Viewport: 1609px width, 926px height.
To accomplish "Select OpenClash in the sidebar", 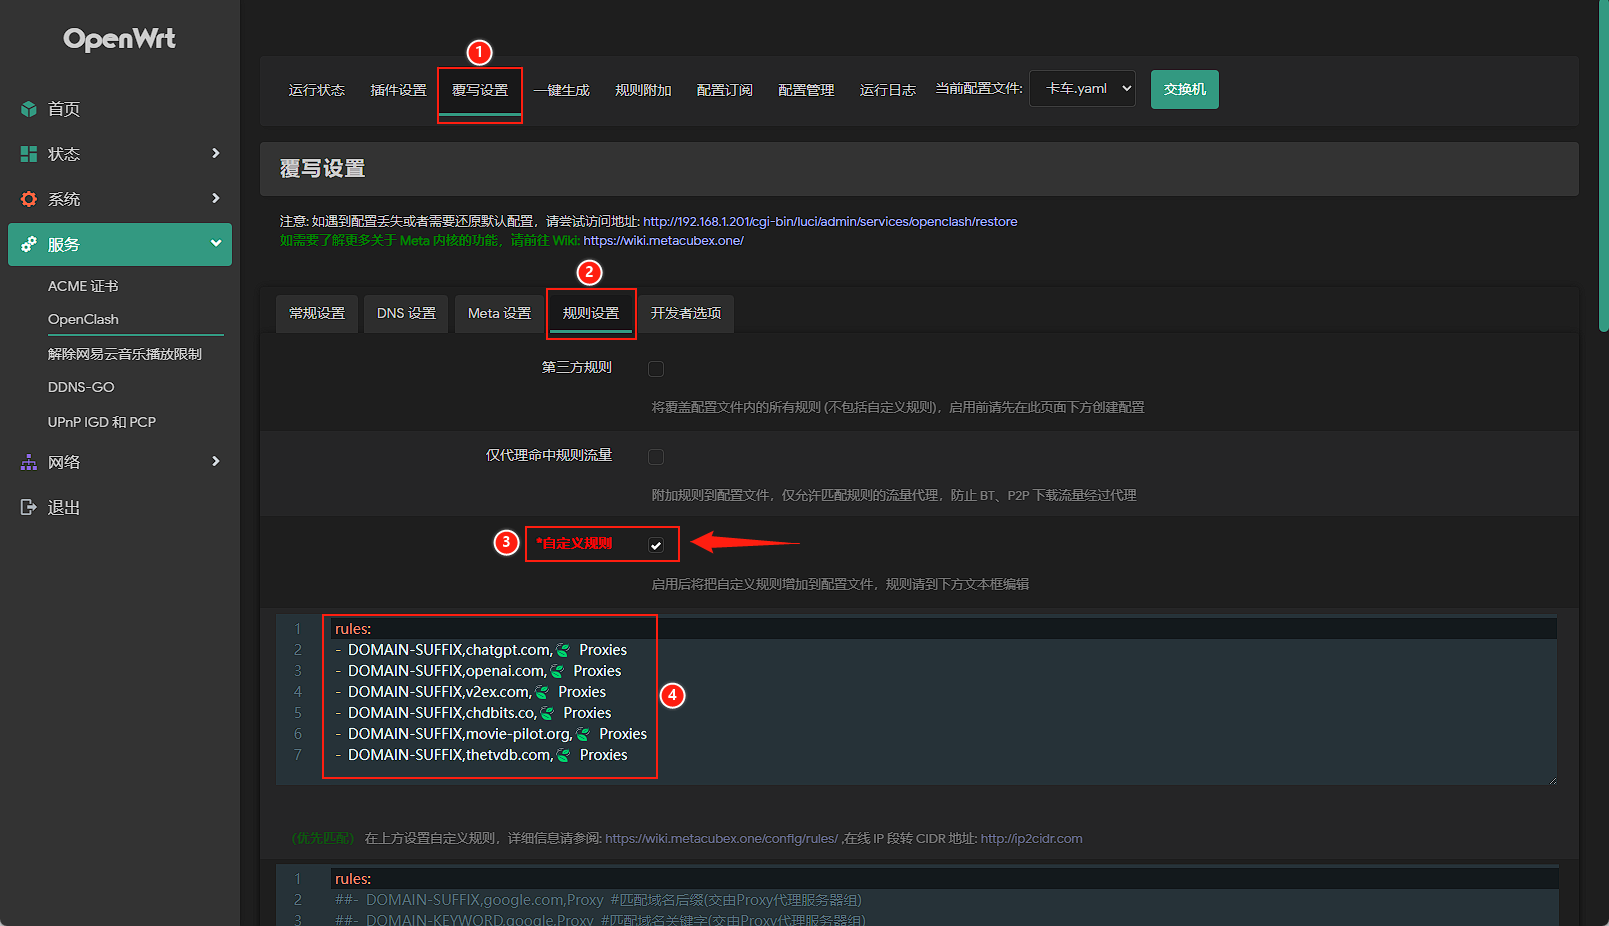I will point(83,319).
